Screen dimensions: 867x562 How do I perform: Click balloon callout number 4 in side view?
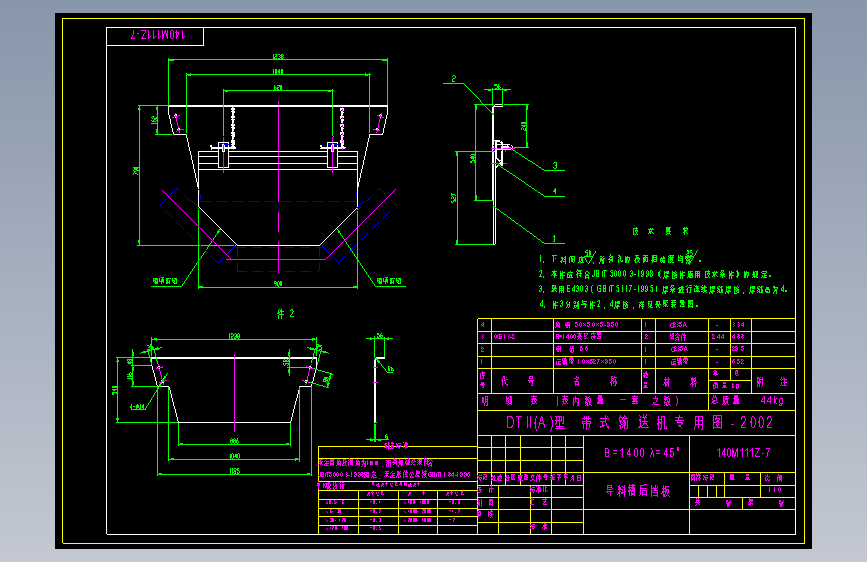(x=555, y=191)
